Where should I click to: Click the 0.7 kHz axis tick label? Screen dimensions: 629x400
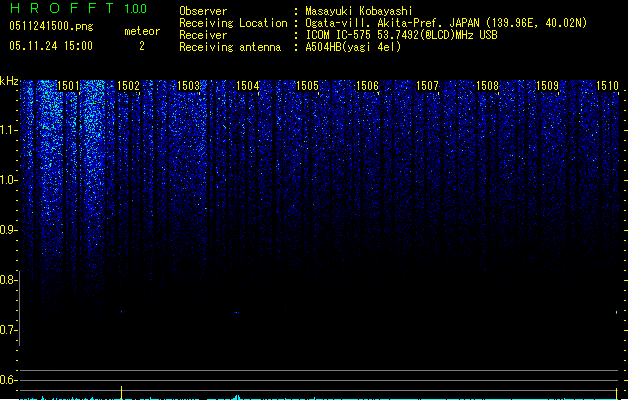click(x=8, y=330)
